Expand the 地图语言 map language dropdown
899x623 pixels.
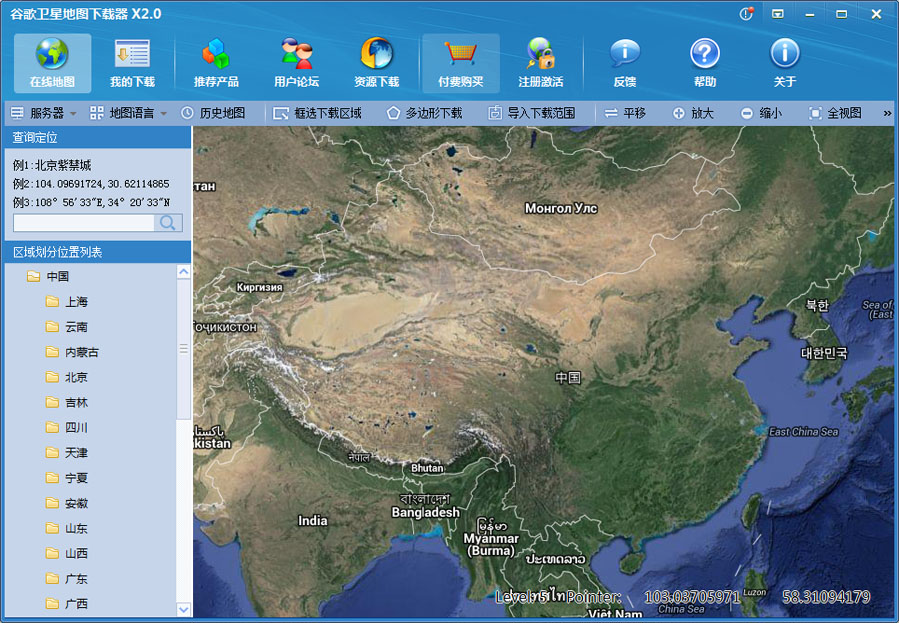tap(129, 114)
